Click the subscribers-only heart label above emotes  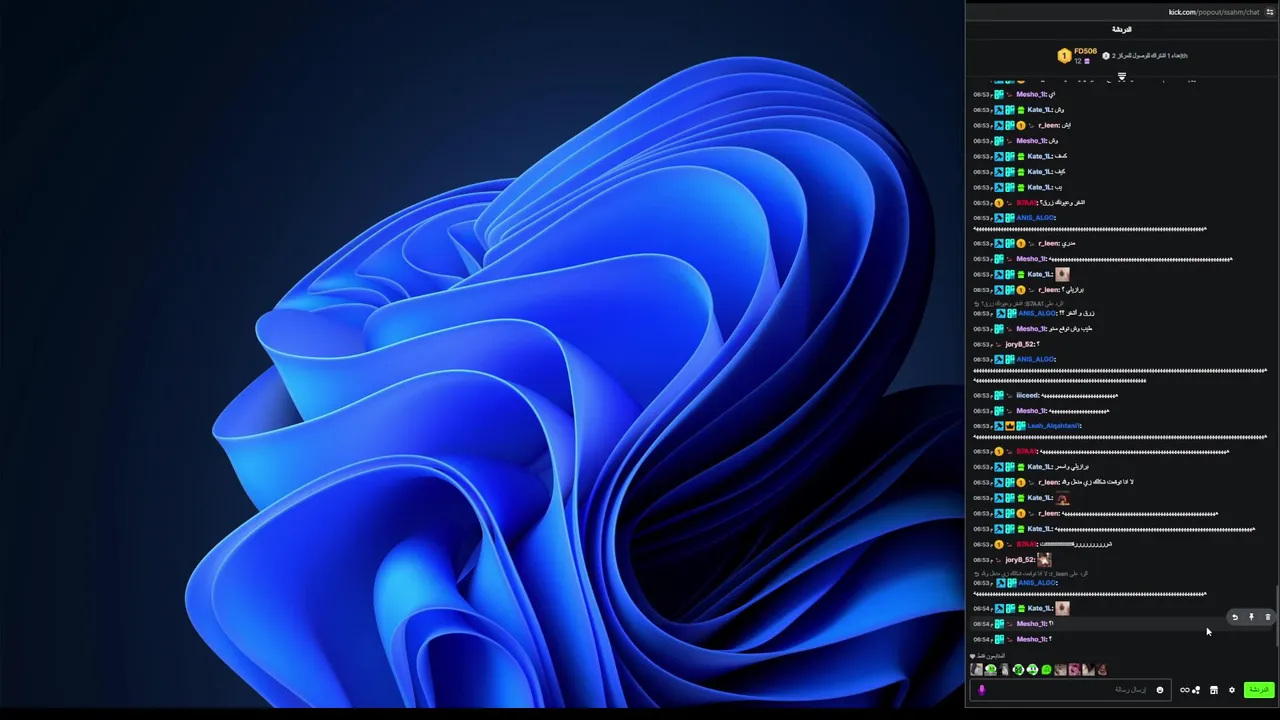click(988, 656)
